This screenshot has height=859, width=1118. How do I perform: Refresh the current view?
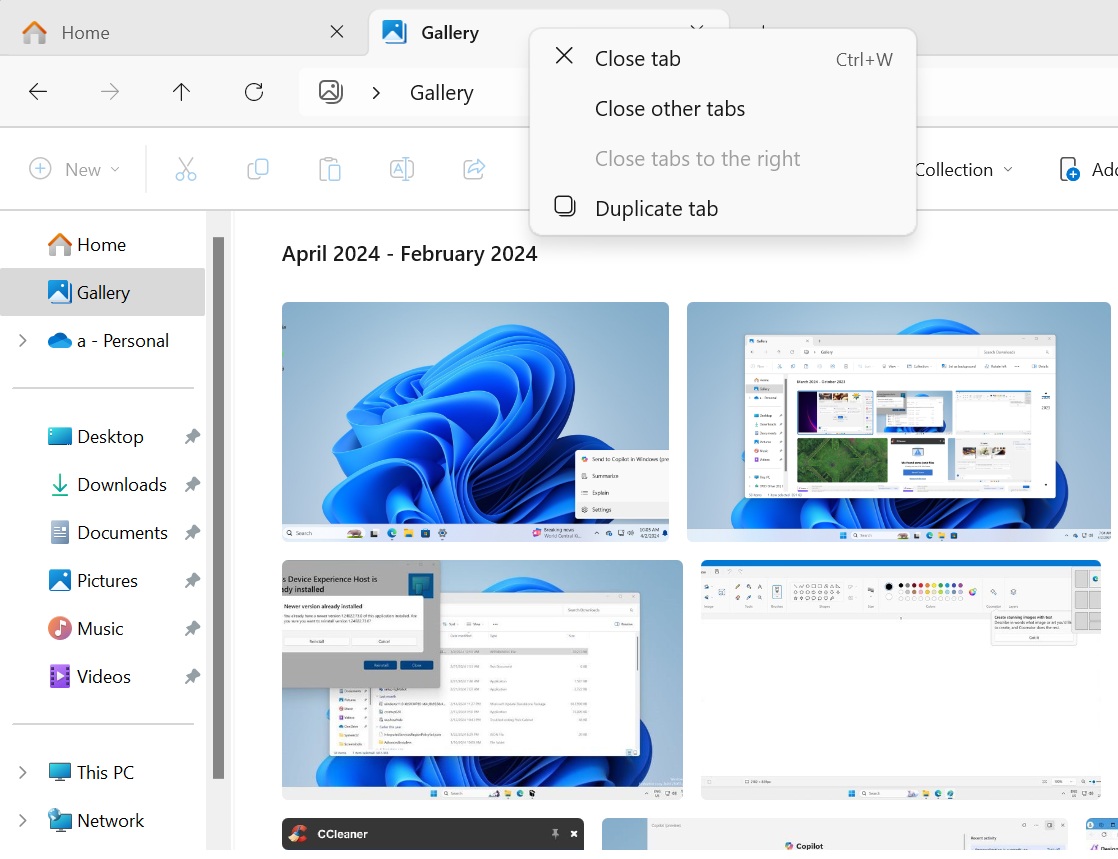[253, 92]
